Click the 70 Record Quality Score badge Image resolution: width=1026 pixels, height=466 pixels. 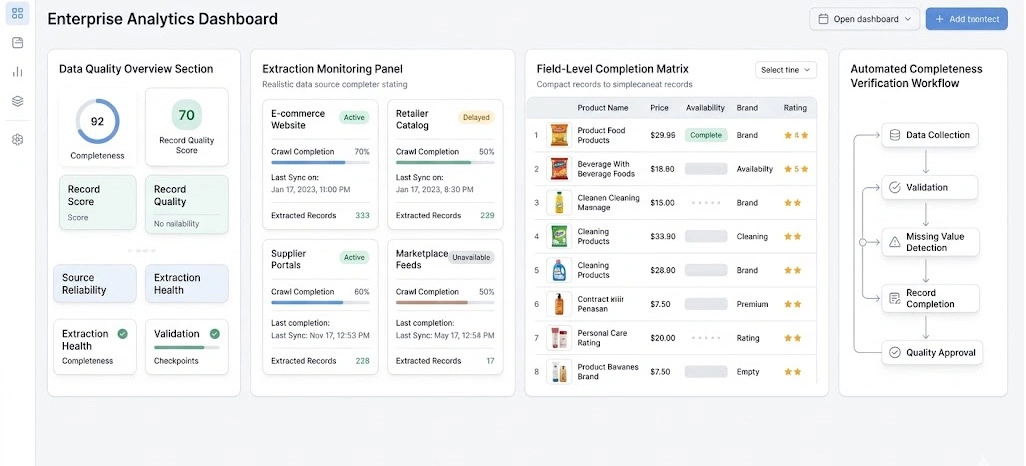(186, 115)
